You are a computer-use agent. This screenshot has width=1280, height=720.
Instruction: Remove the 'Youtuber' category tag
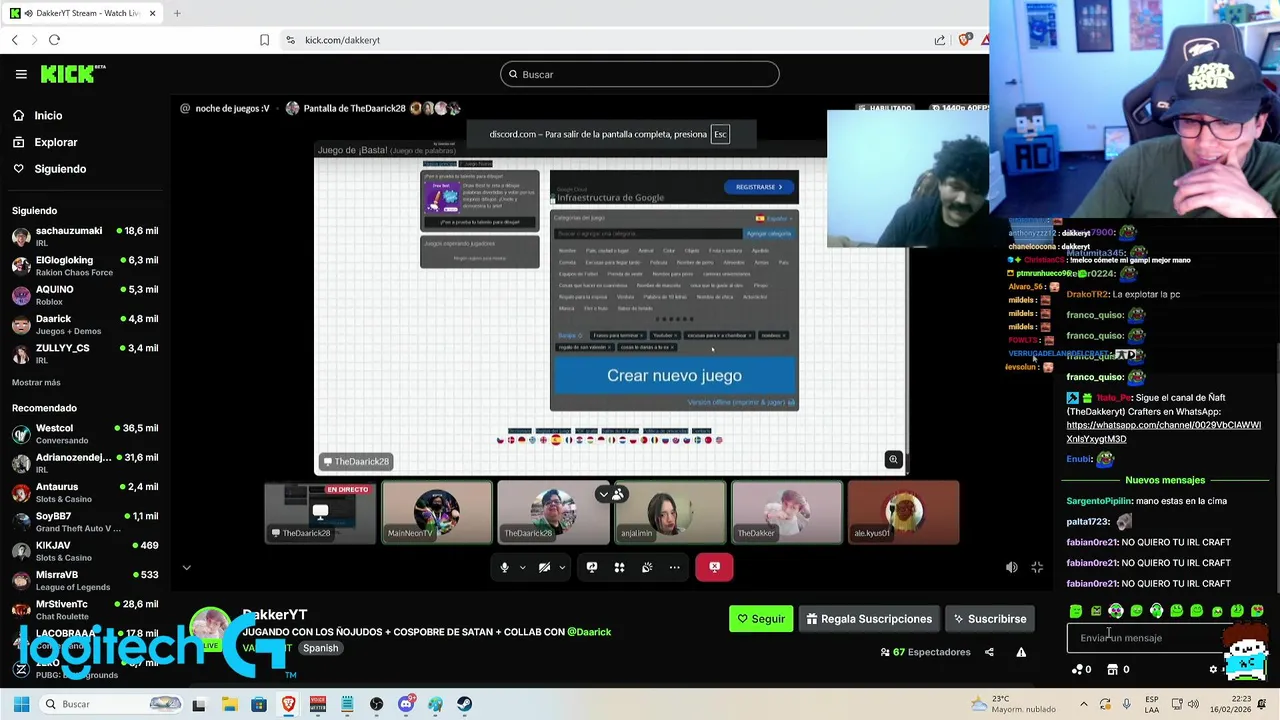coord(677,336)
